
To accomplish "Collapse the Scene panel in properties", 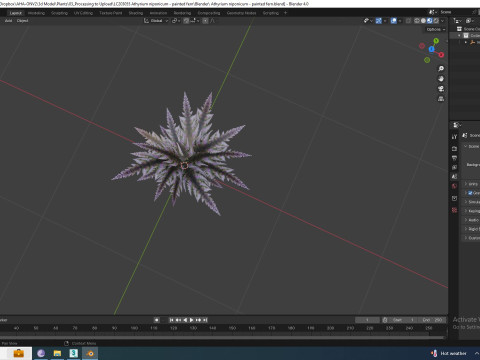I will pos(466,146).
